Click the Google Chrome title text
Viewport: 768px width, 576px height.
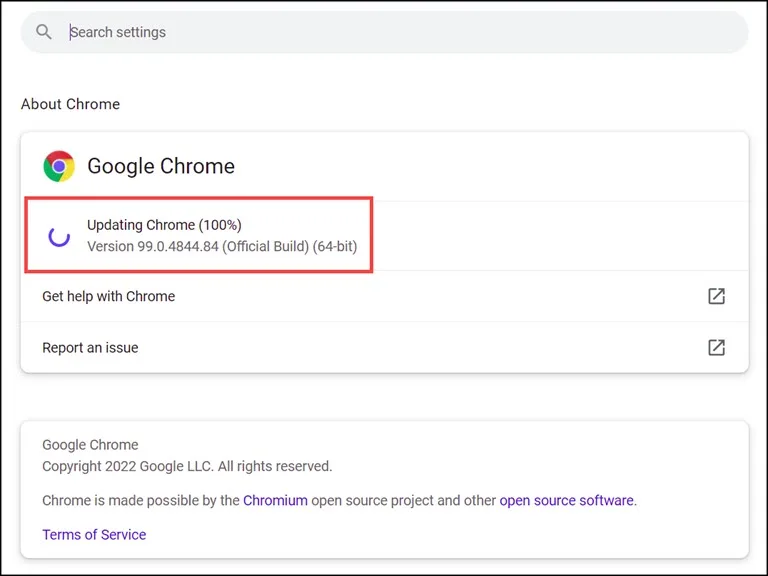[161, 166]
